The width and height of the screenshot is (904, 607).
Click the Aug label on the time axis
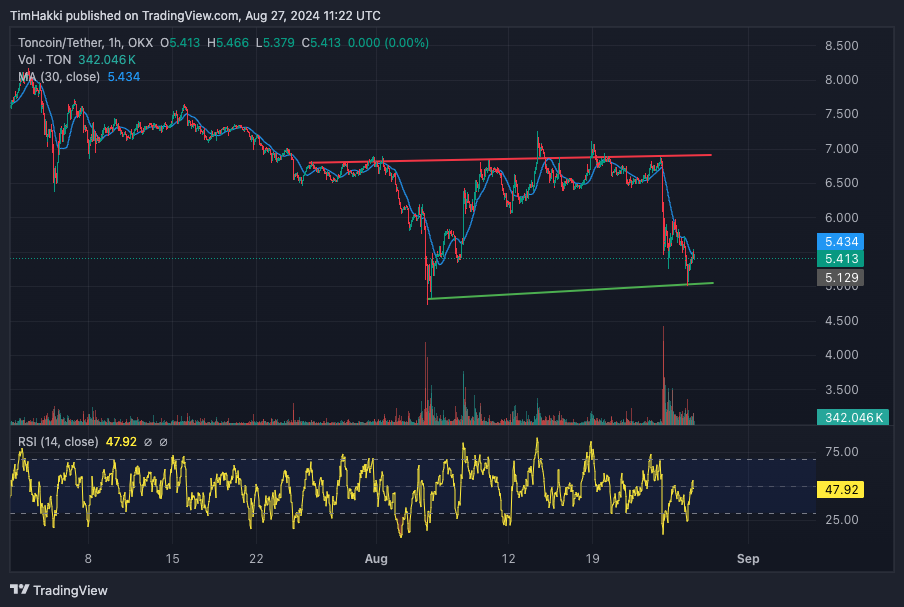click(376, 560)
